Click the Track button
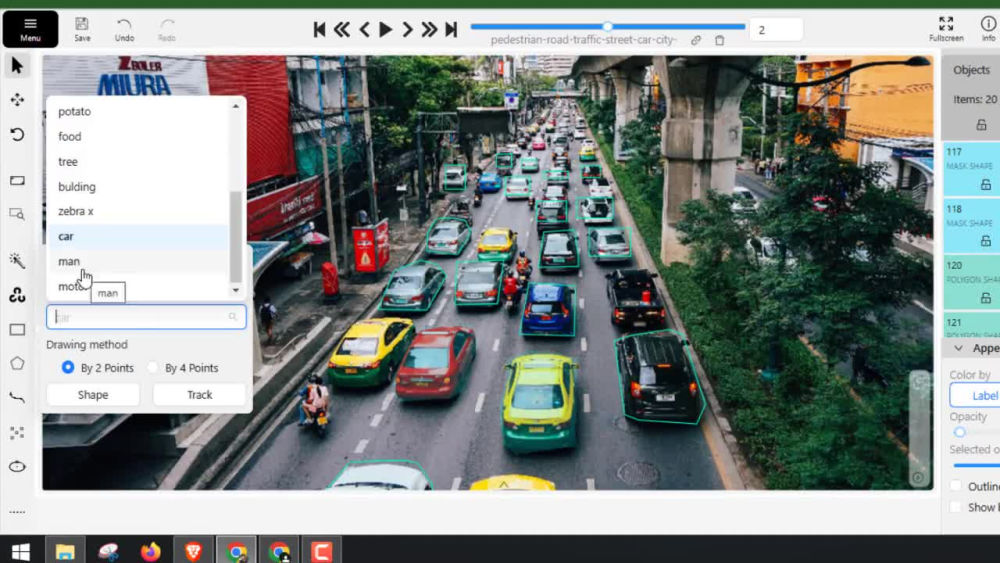The width and height of the screenshot is (1000, 563). pos(200,395)
